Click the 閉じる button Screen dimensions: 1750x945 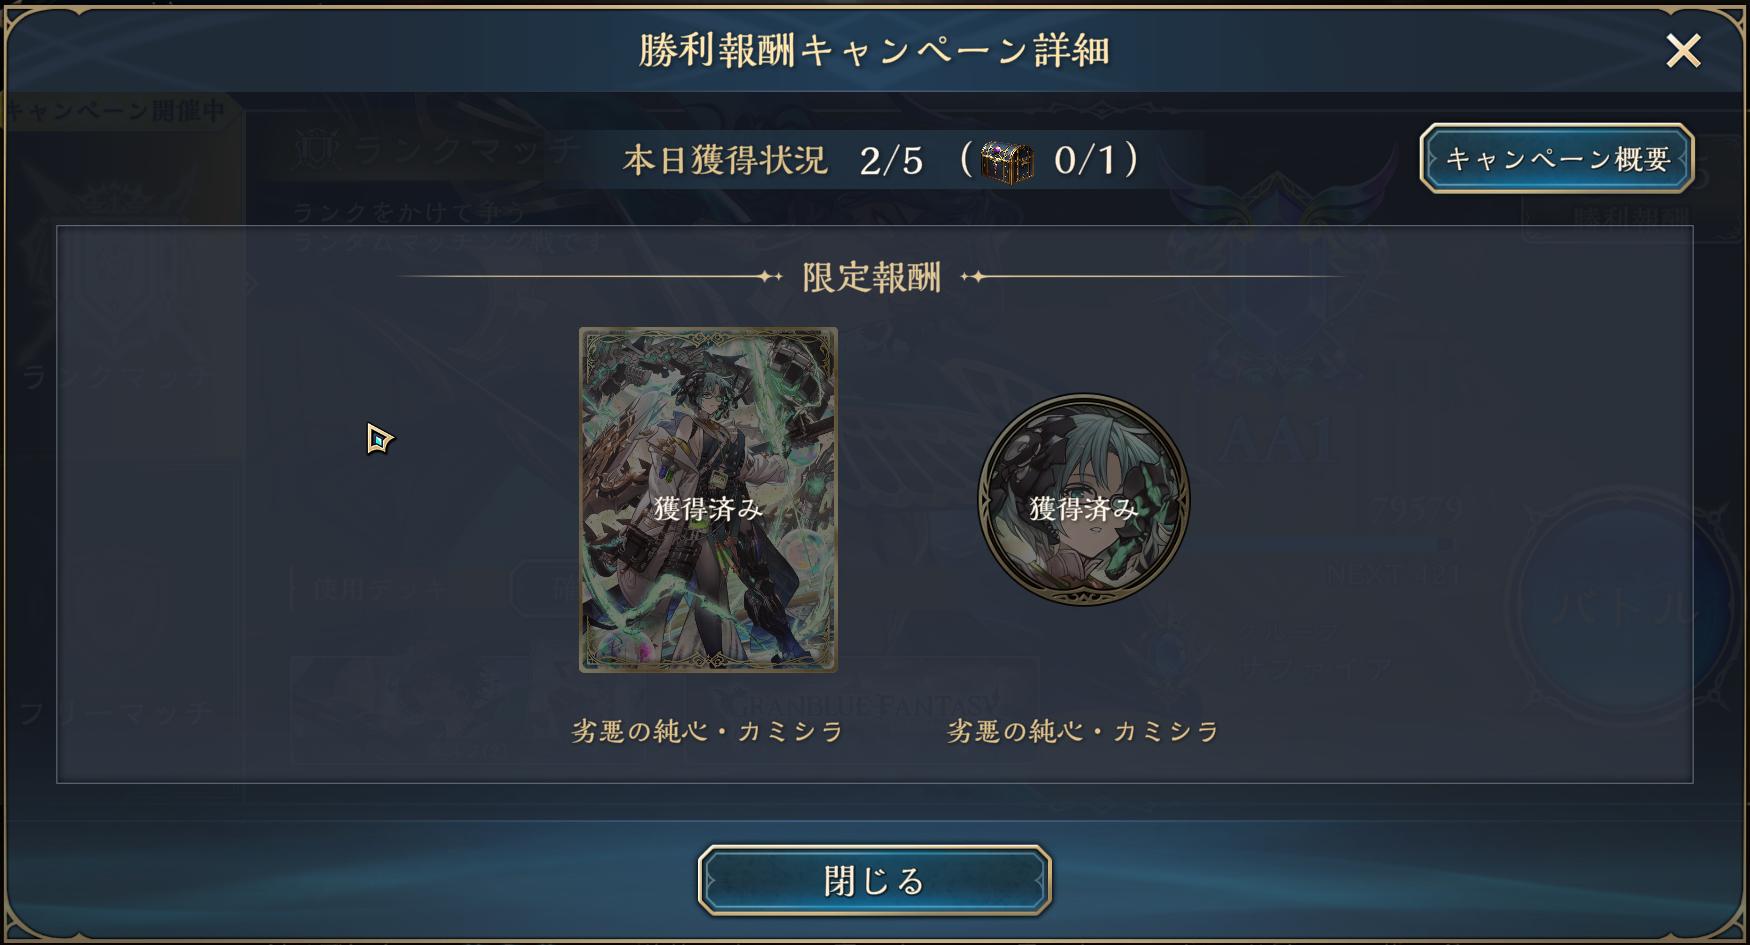click(874, 880)
